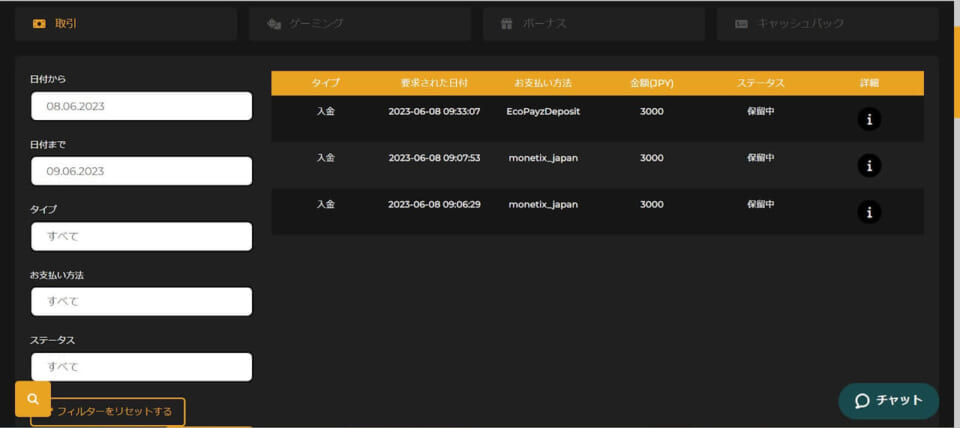This screenshot has width=960, height=428.
Task: Open the お支払い方法 filter dropdown
Action: [141, 301]
